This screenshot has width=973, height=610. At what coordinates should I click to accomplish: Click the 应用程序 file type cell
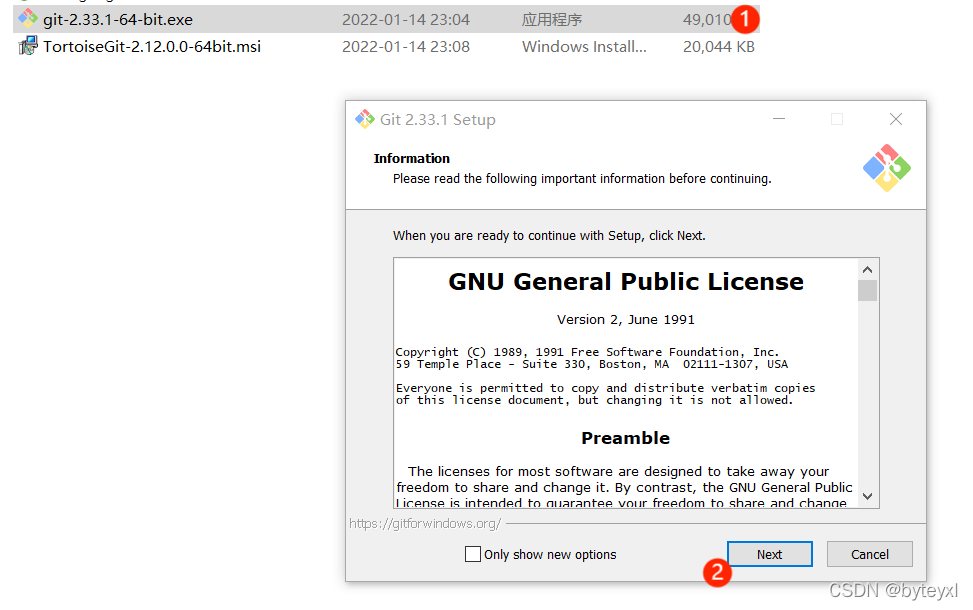[x=552, y=20]
